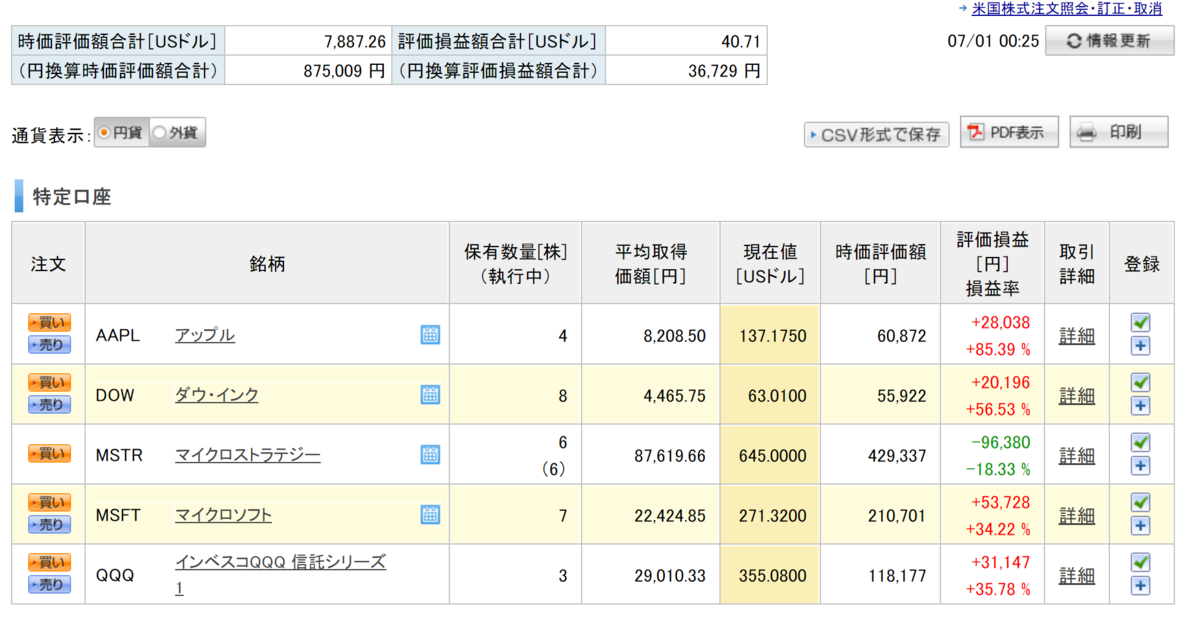
Task: Open the calendar icon for MSFT
Action: (430, 515)
